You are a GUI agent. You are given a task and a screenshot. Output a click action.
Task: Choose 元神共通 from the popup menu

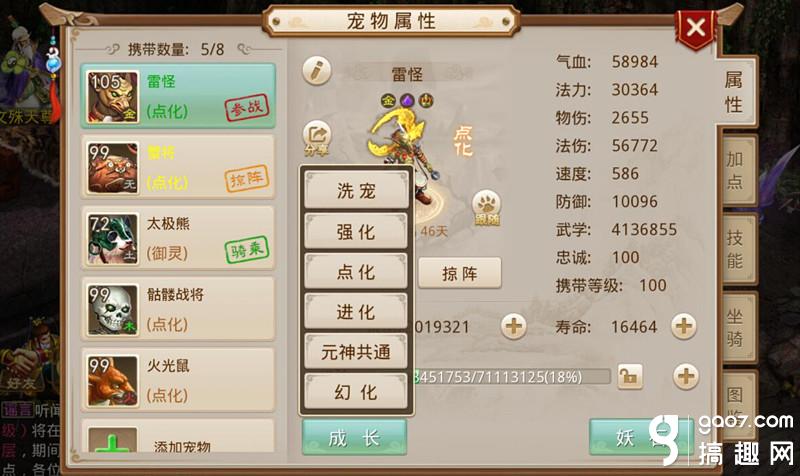356,351
